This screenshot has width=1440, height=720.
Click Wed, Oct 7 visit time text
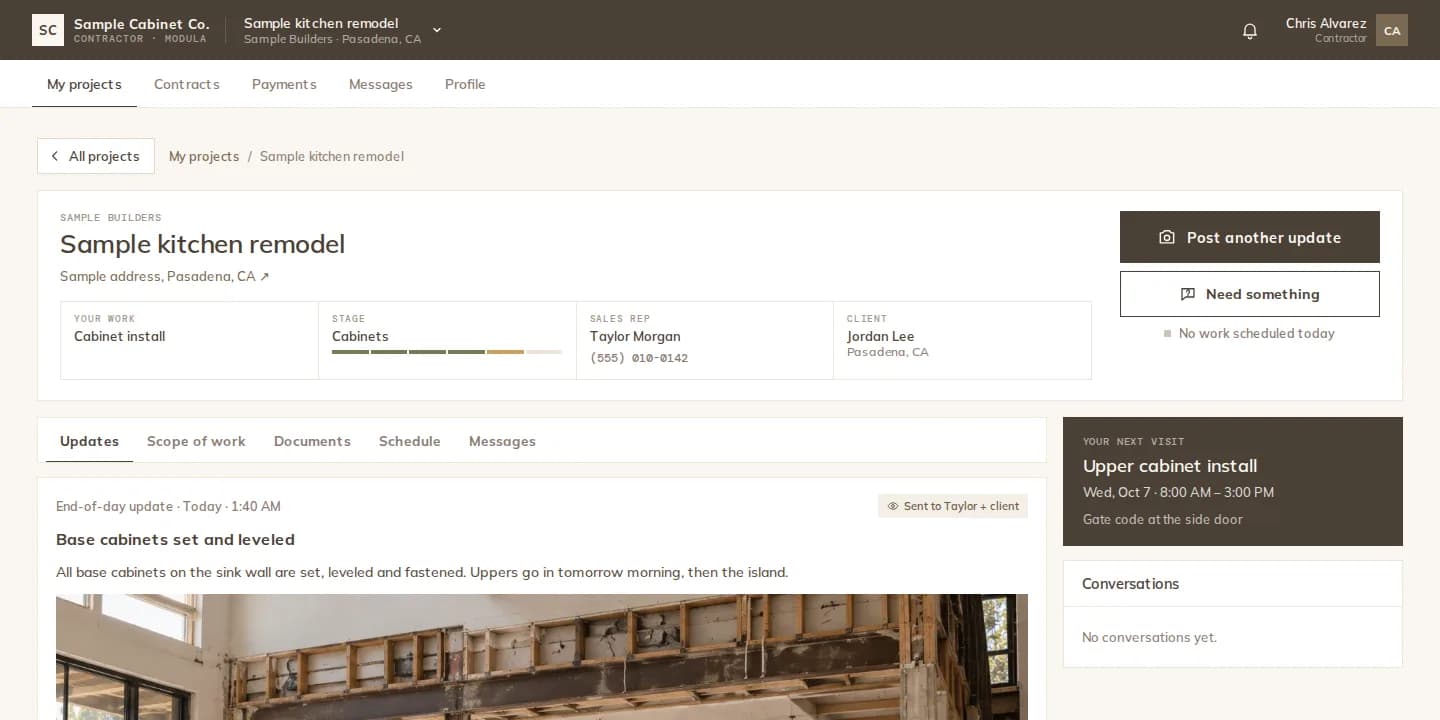pos(1178,493)
